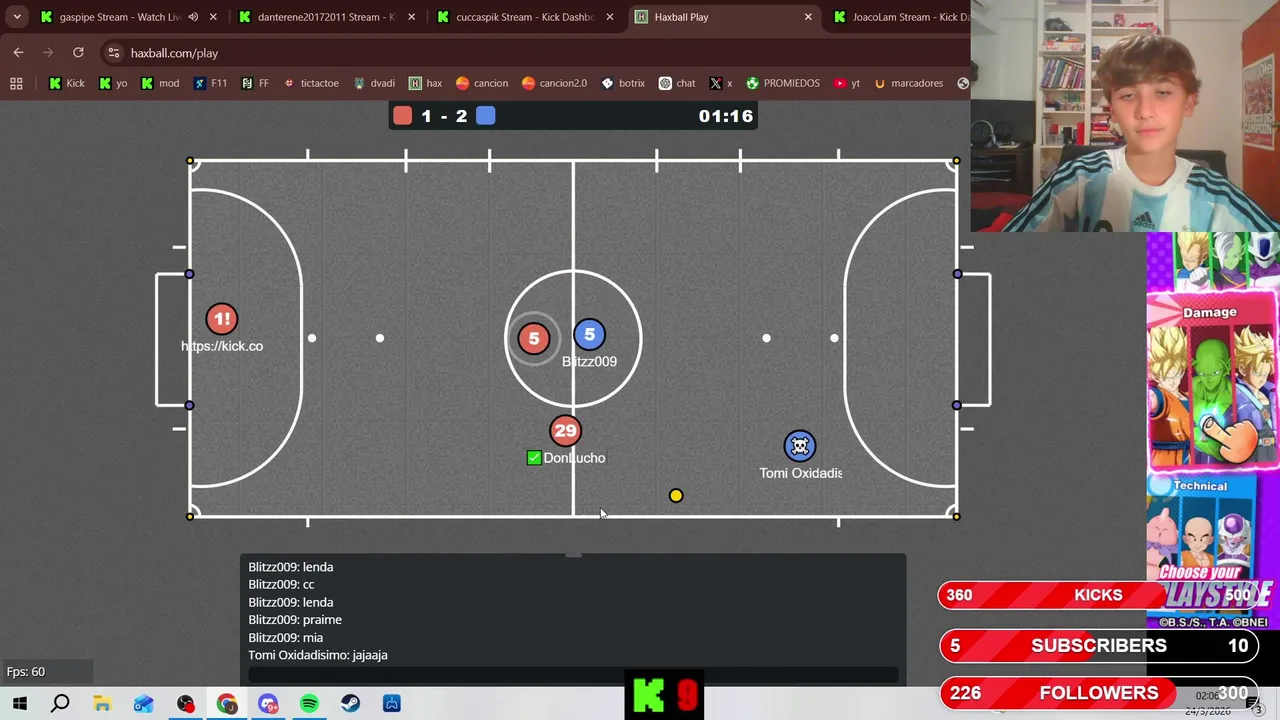The image size is (1280, 720).
Task: Open the chat bookmark
Action: tap(677, 83)
